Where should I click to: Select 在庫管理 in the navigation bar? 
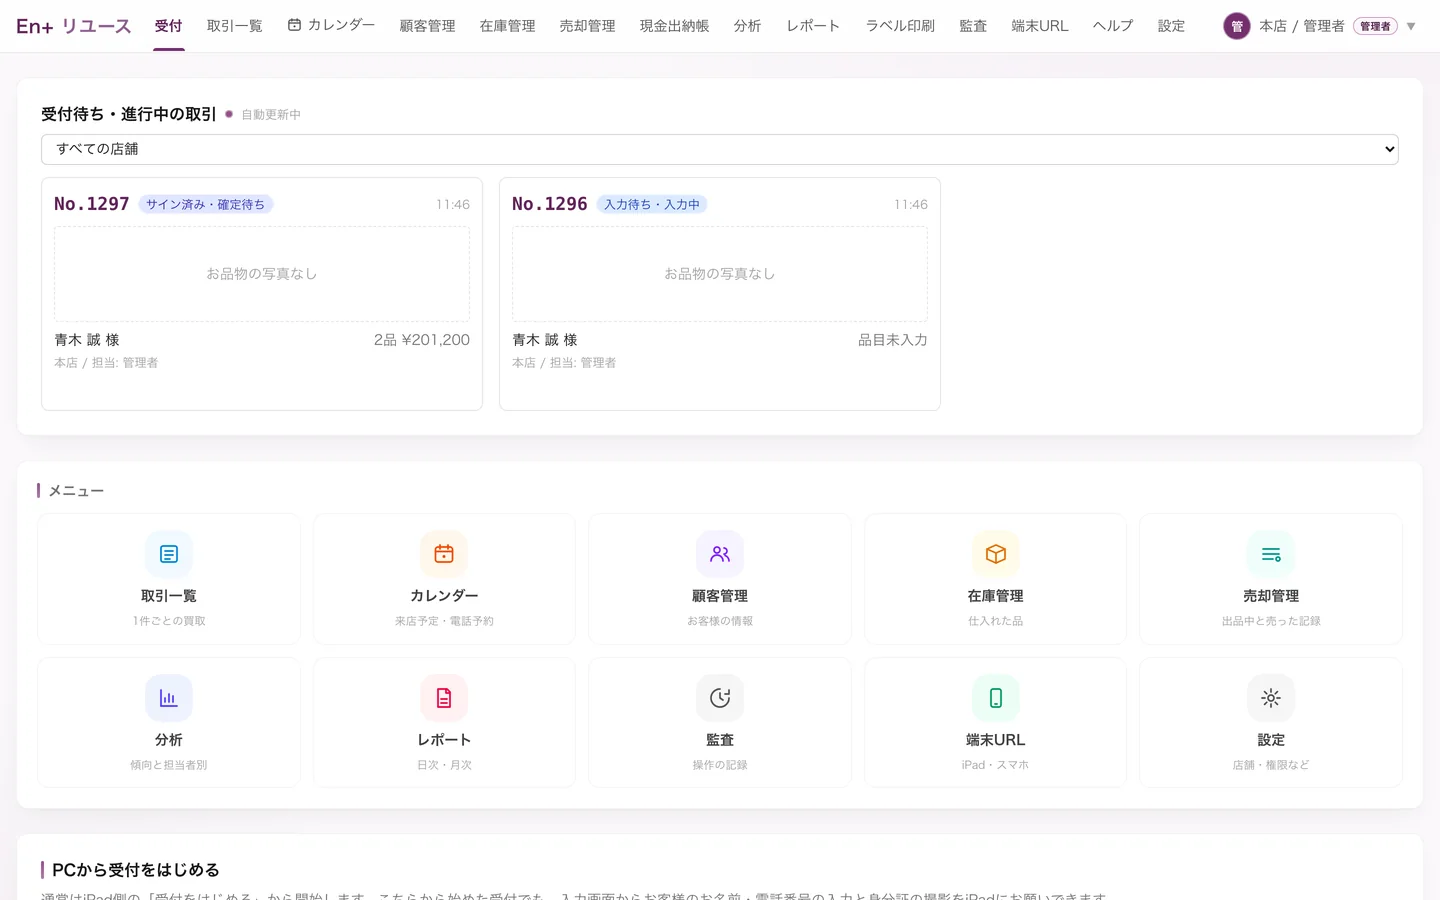point(508,26)
